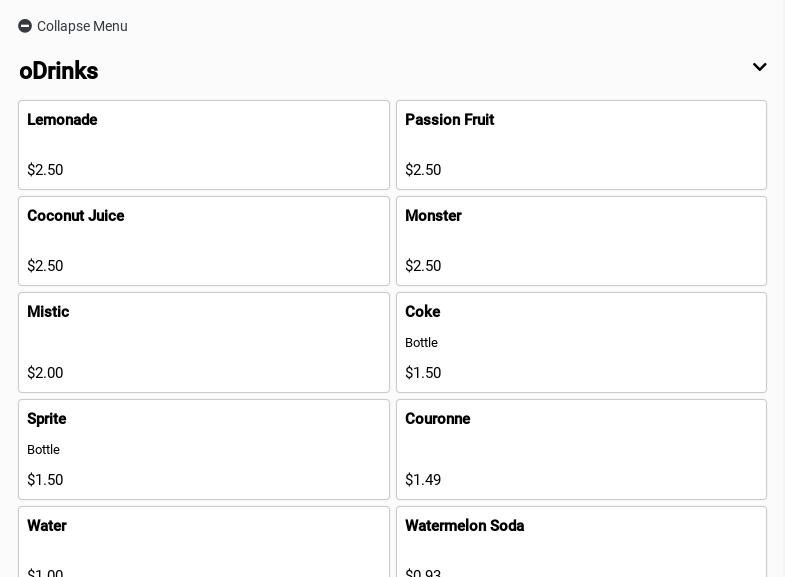Collapse the oDrinks section chevron
Viewport: 785px width, 577px height.
(759, 68)
